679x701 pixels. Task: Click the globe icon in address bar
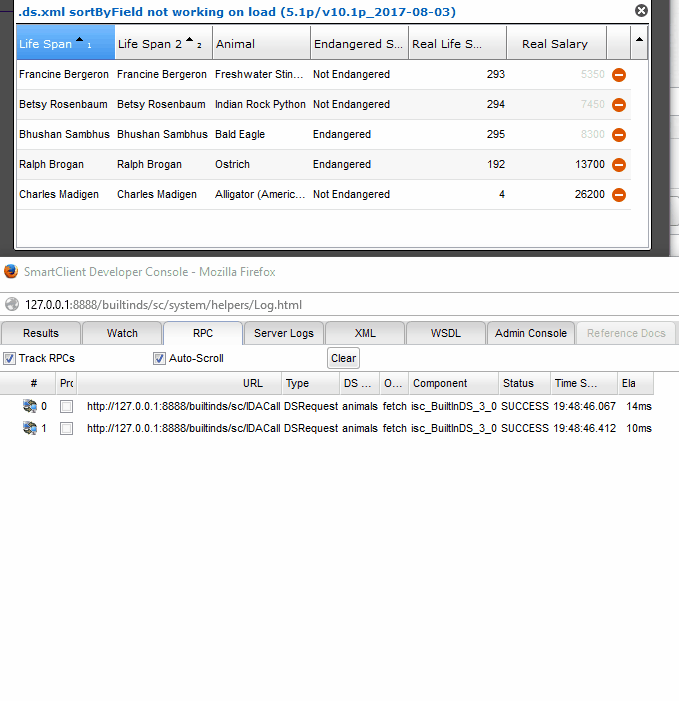click(11, 305)
